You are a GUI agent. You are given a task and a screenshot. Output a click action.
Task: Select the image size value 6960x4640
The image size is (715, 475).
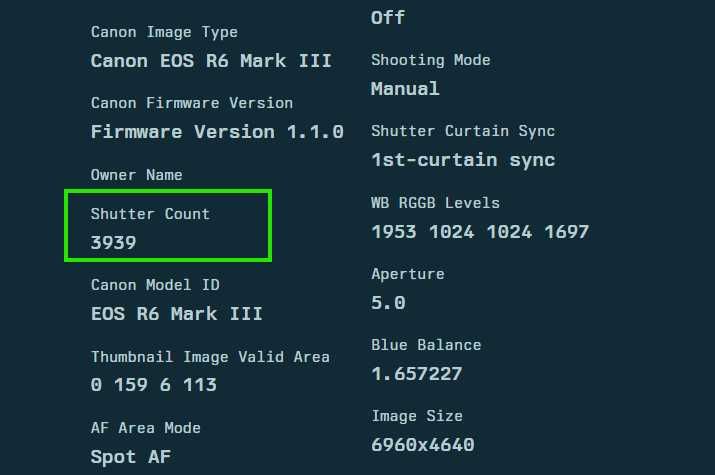(x=423, y=445)
